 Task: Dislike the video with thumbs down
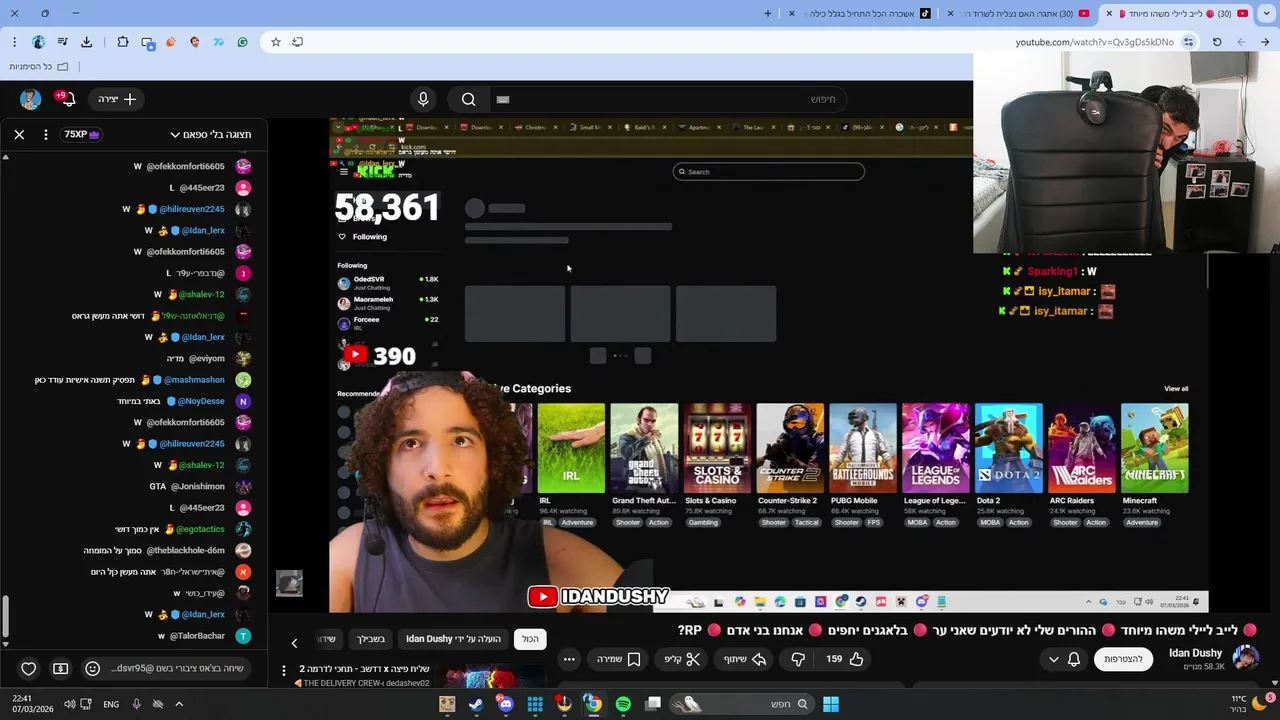797,659
